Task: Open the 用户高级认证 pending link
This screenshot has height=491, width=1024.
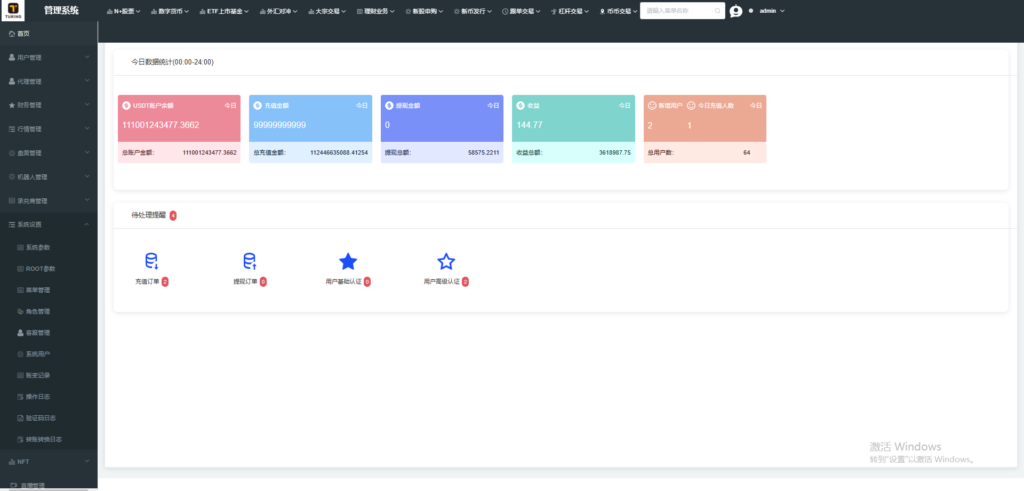Action: (x=446, y=282)
